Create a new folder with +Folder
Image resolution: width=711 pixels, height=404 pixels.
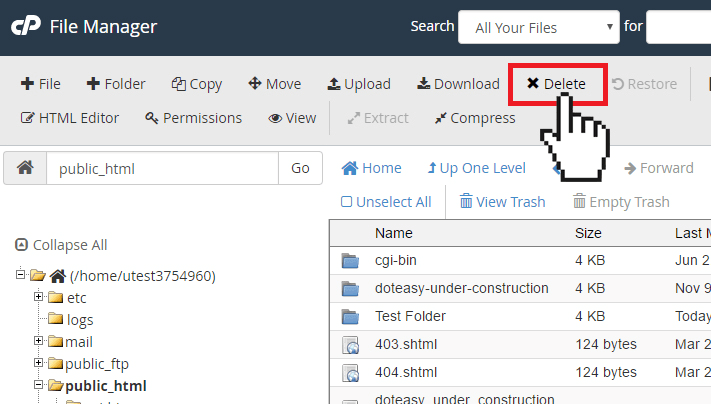click(x=116, y=84)
